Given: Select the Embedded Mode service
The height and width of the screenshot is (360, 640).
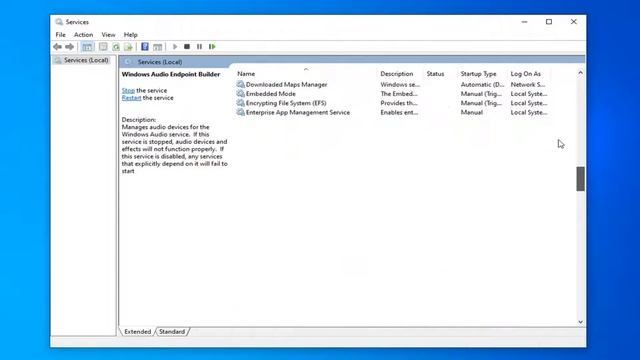Looking at the screenshot, I should click(271, 94).
